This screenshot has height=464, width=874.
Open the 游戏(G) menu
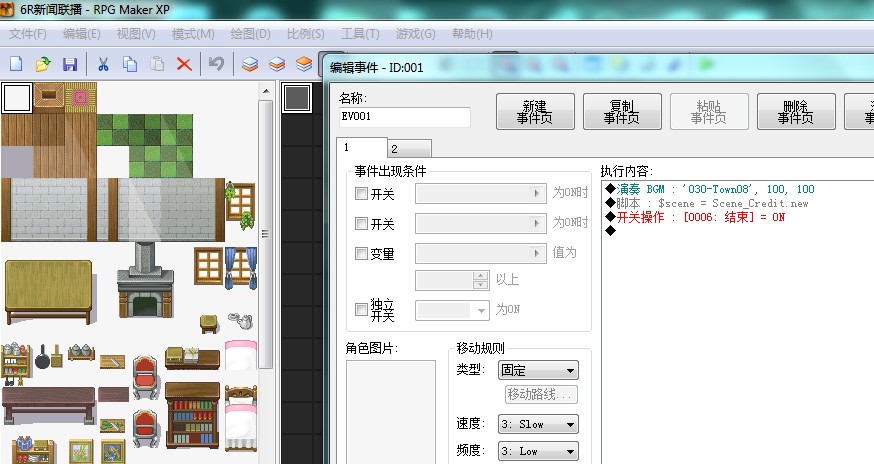[415, 34]
